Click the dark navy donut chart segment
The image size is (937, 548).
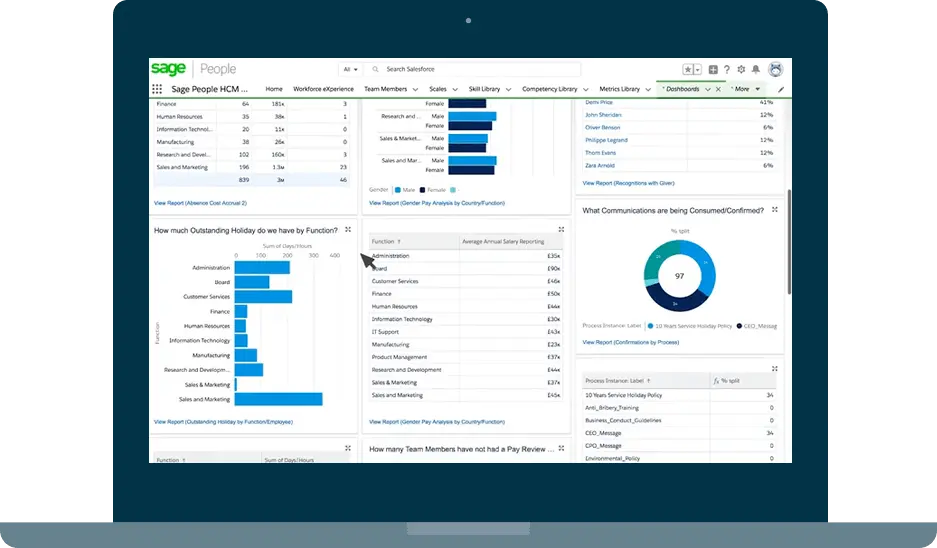(674, 299)
